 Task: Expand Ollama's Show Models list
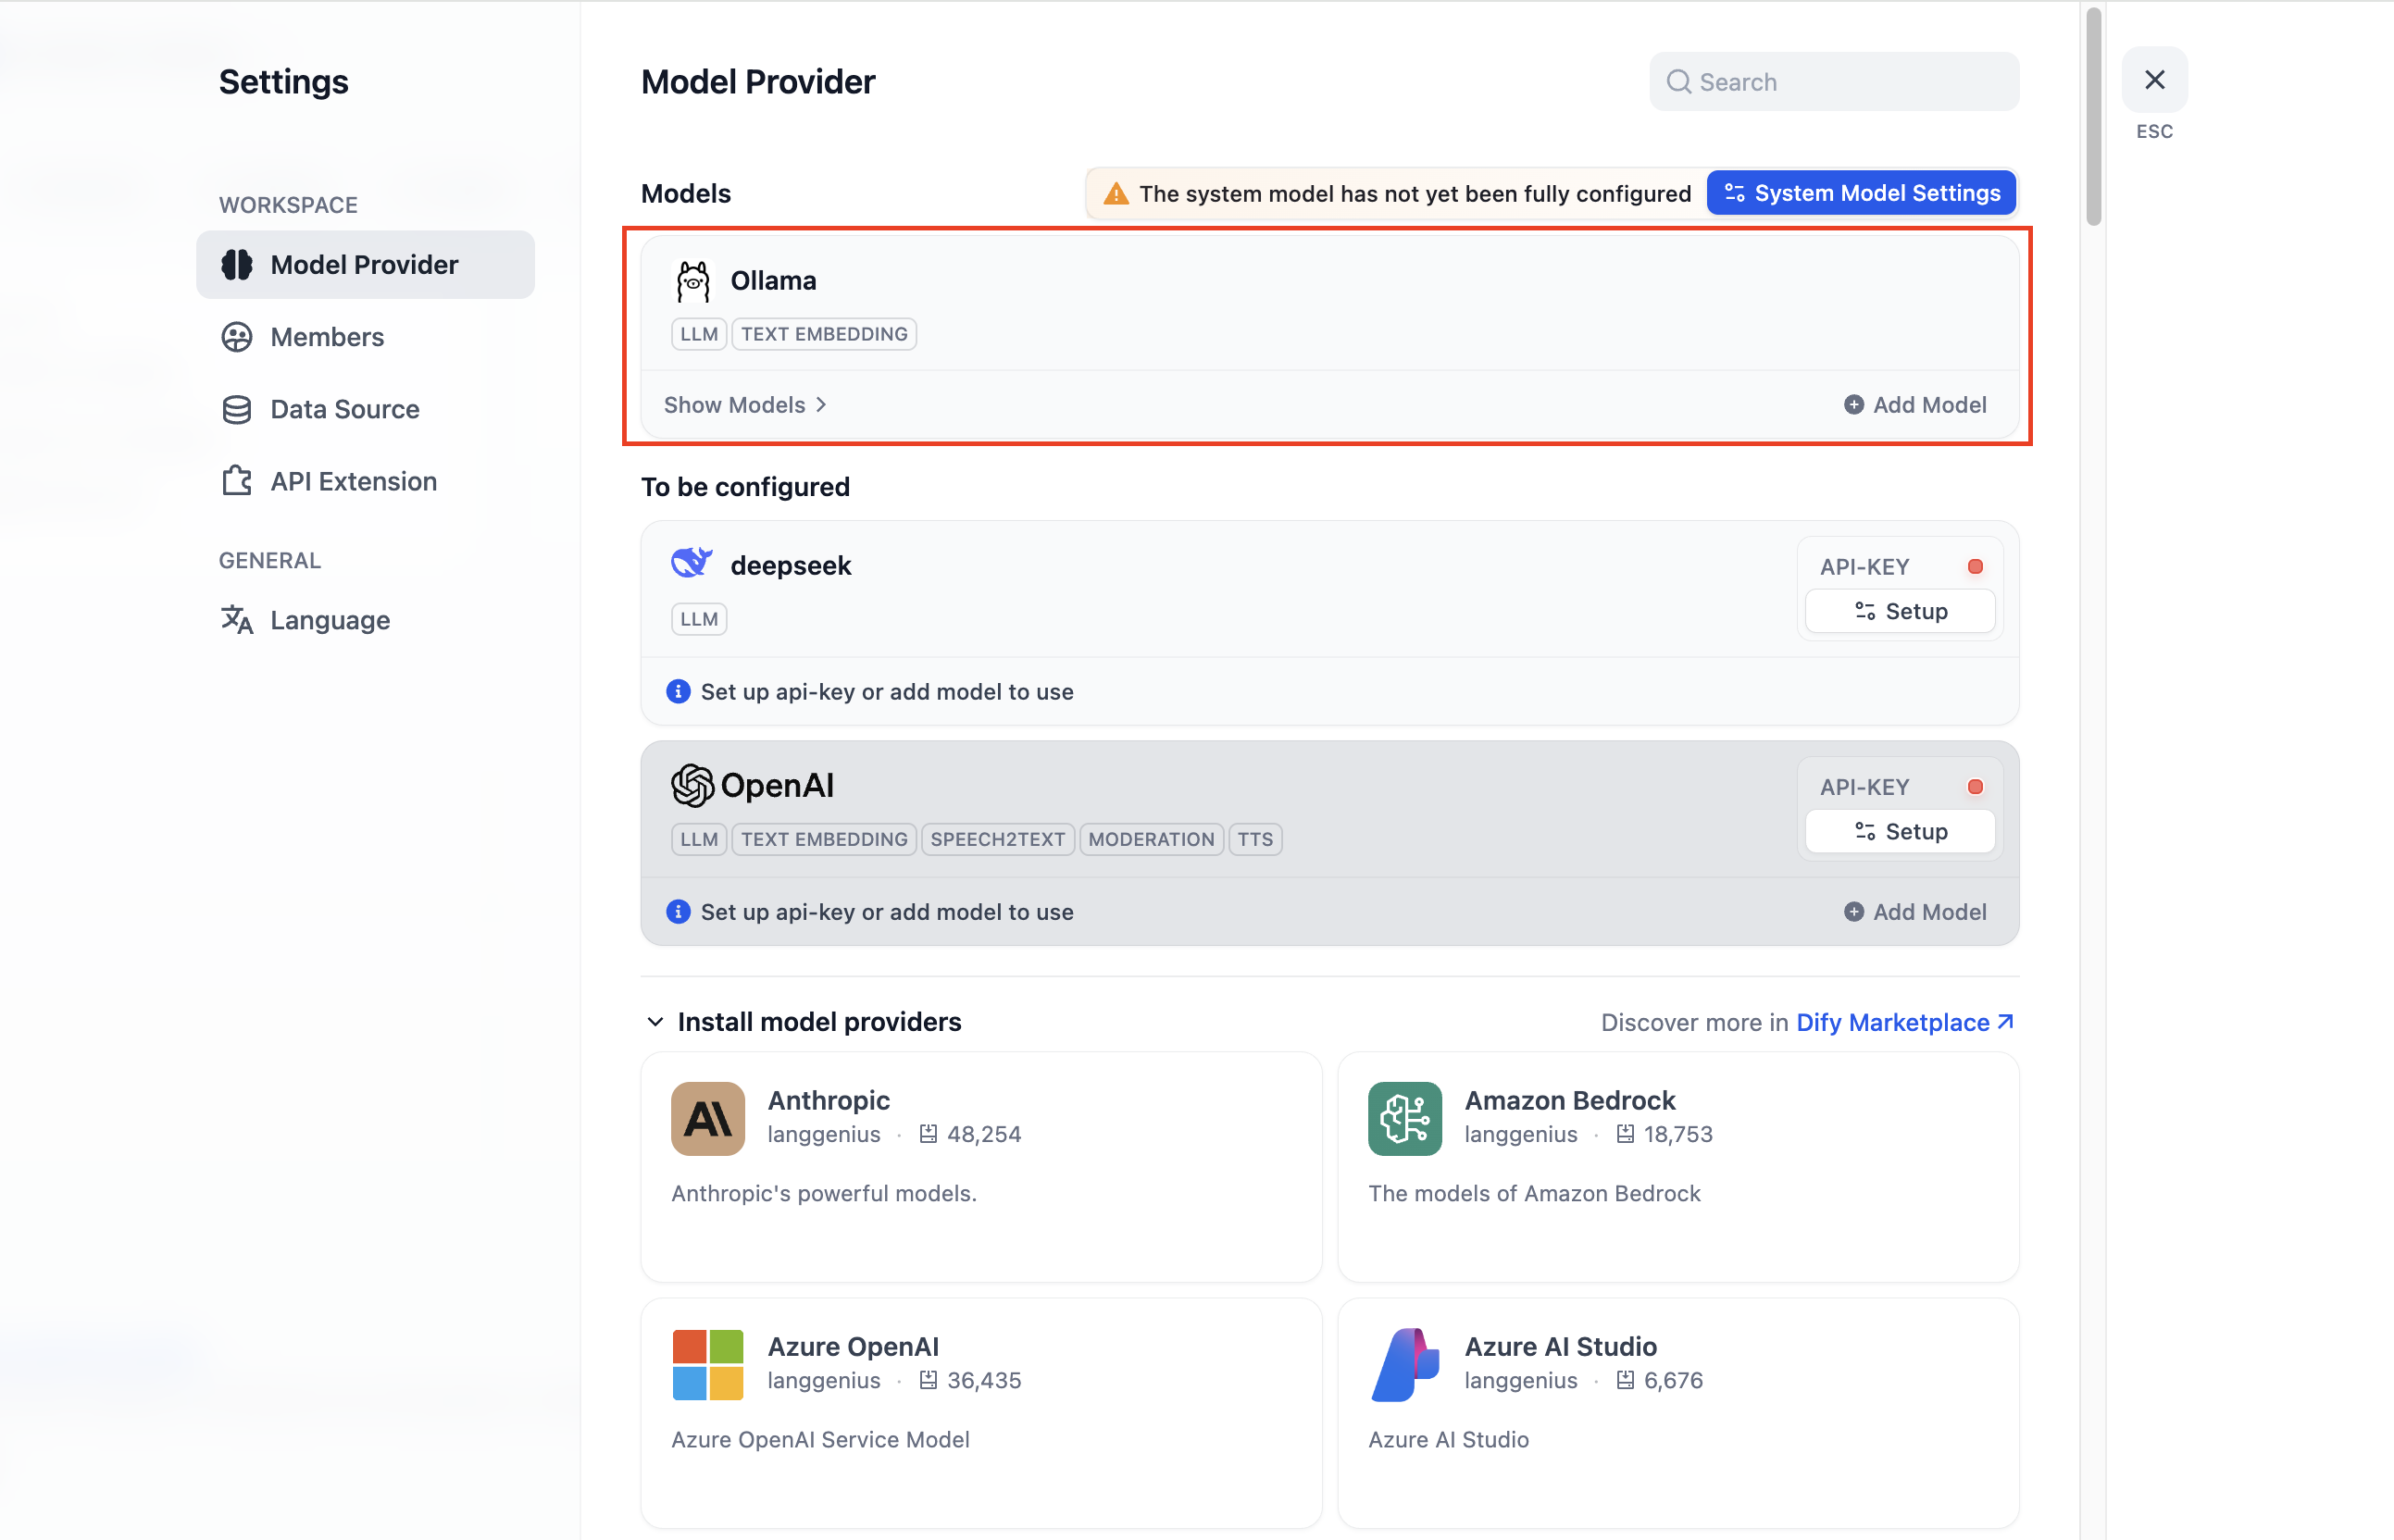[x=745, y=404]
